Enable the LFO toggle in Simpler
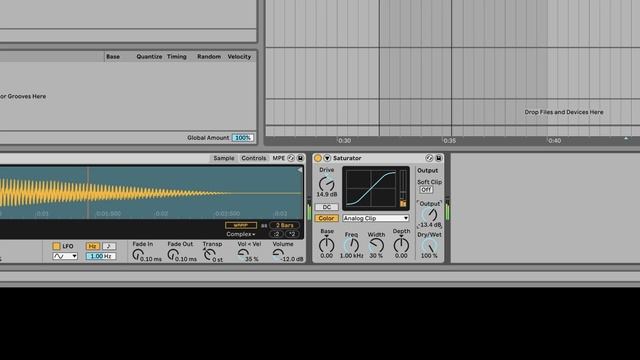This screenshot has width=640, height=360. [56, 246]
